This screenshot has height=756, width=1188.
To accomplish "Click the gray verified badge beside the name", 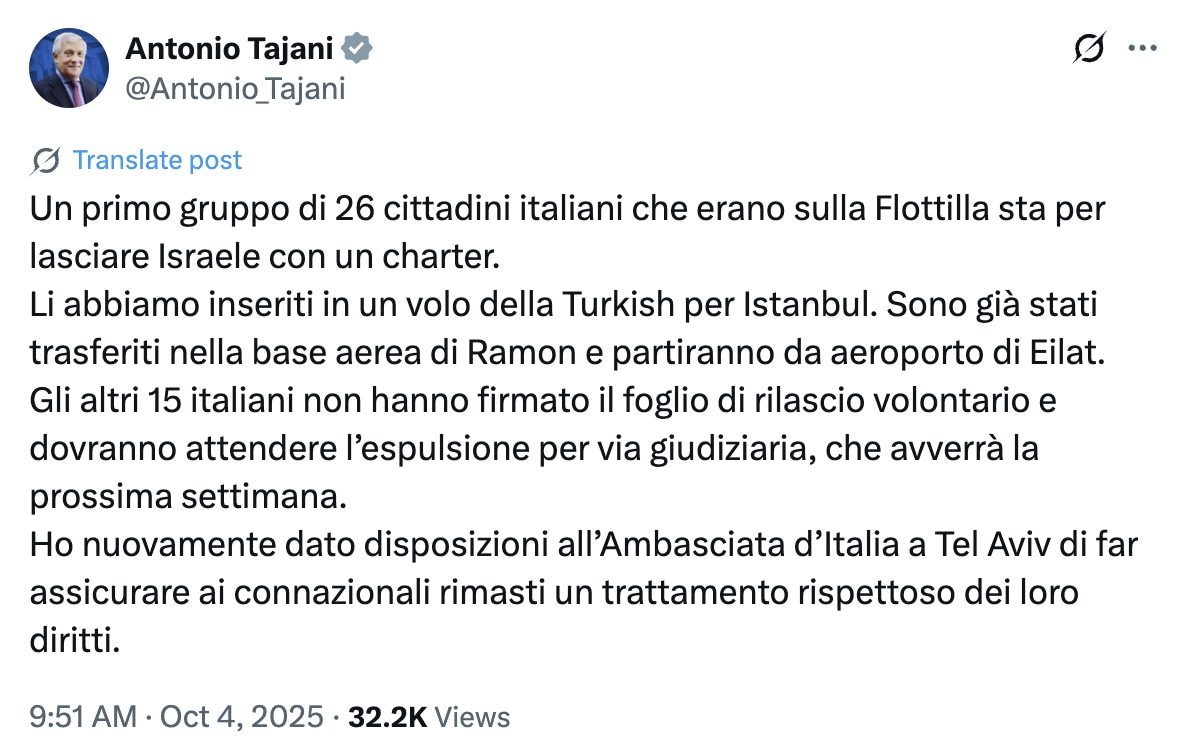I will (x=358, y=48).
